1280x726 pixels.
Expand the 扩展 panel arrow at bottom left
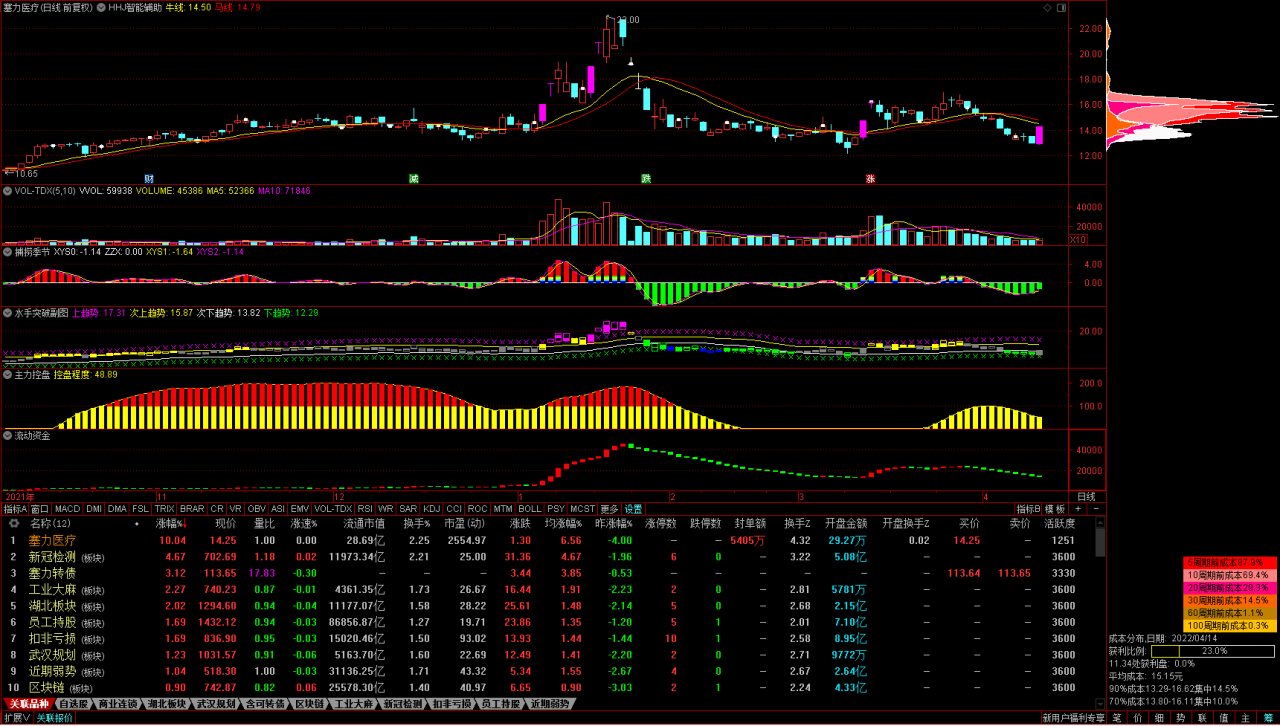[x=14, y=718]
